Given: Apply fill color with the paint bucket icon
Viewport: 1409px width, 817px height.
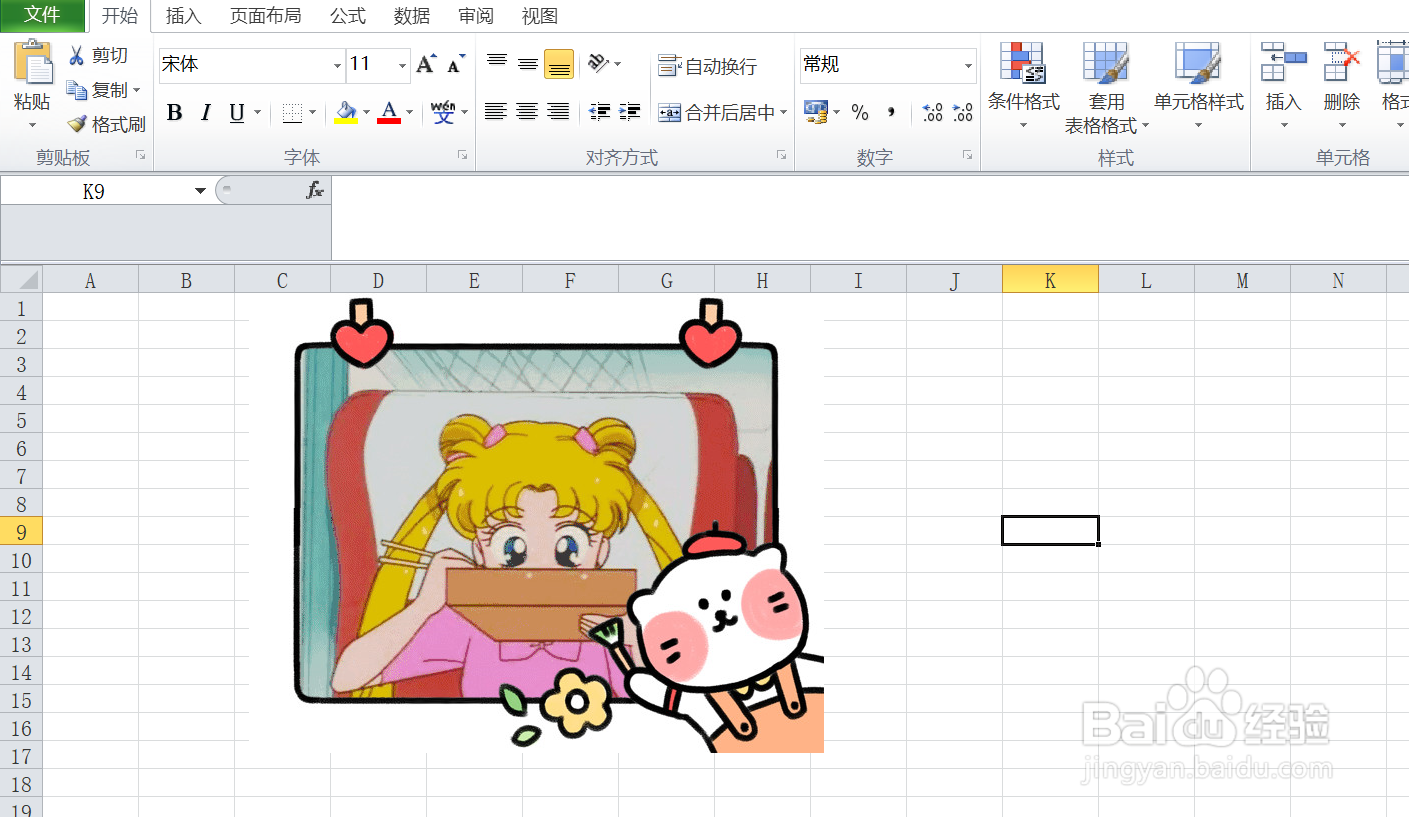Looking at the screenshot, I should pos(346,113).
